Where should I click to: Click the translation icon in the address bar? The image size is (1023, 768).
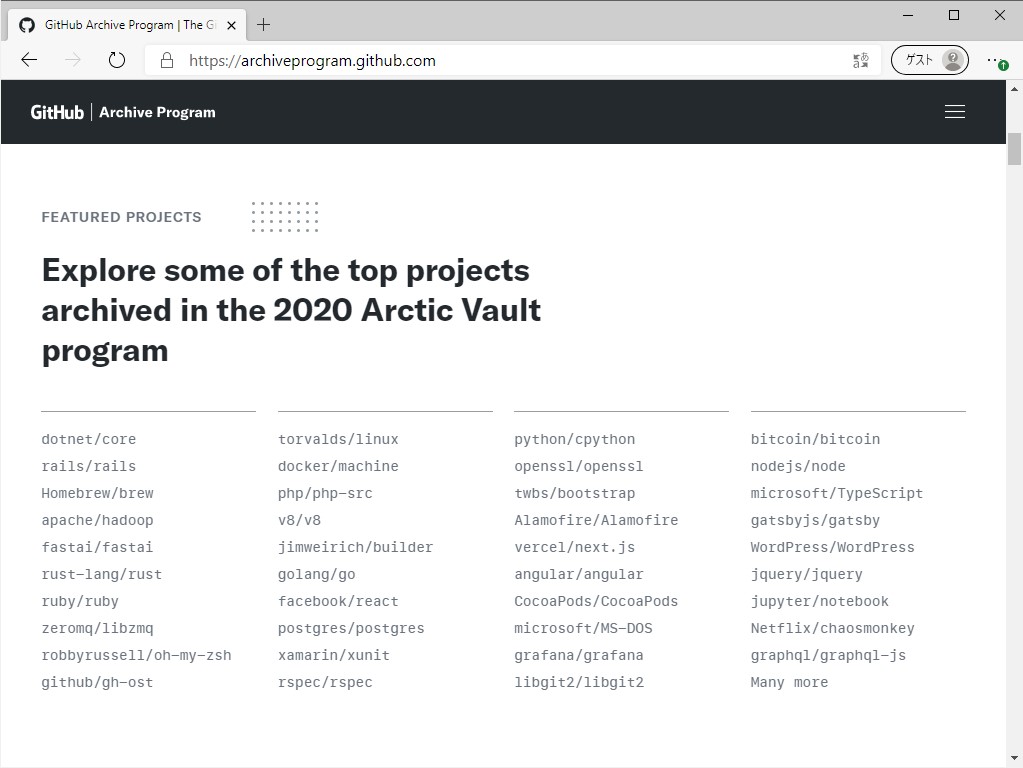coord(860,60)
